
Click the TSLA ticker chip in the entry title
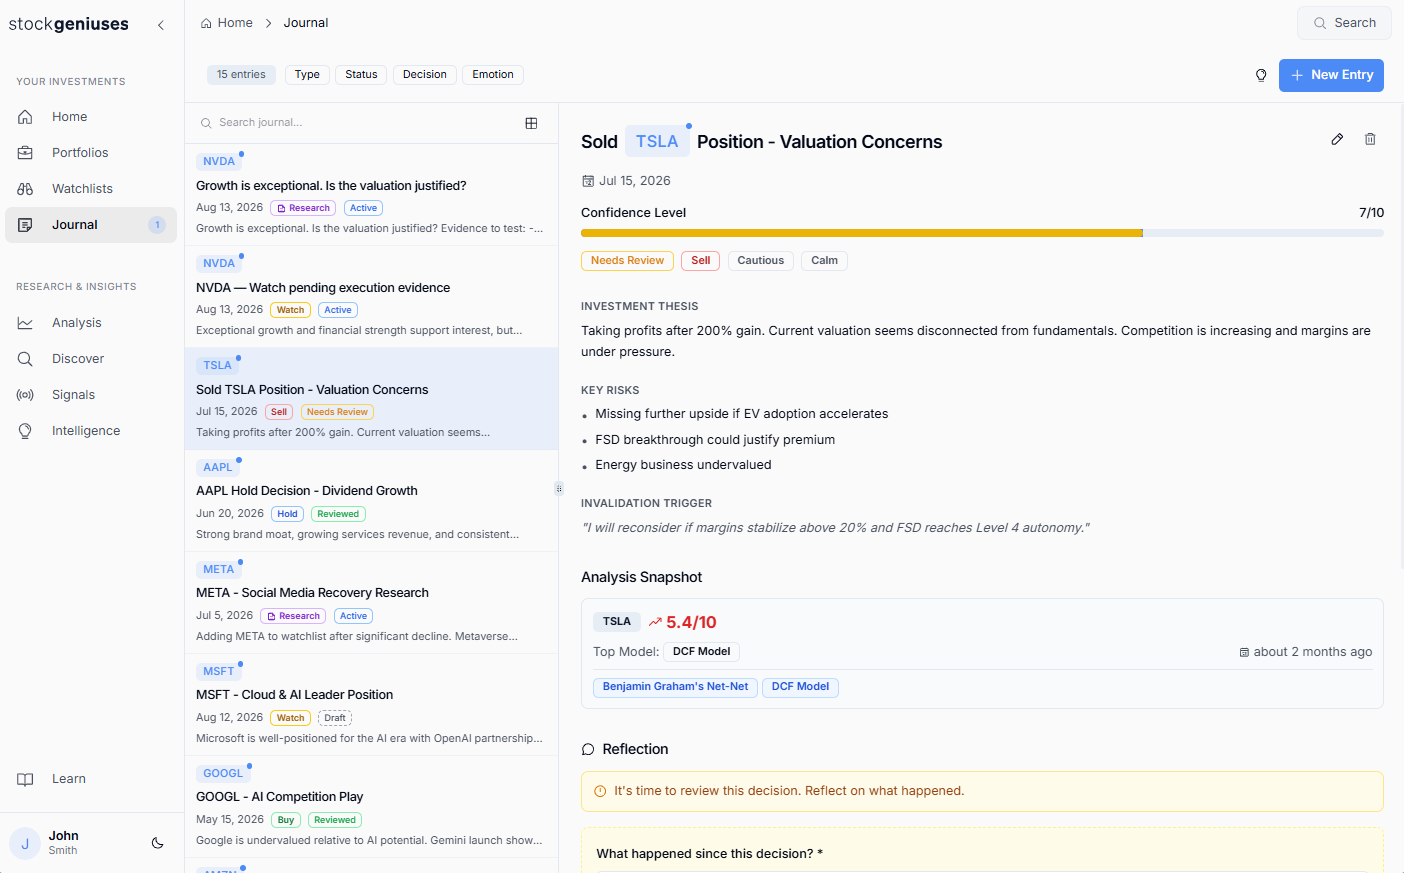[657, 142]
